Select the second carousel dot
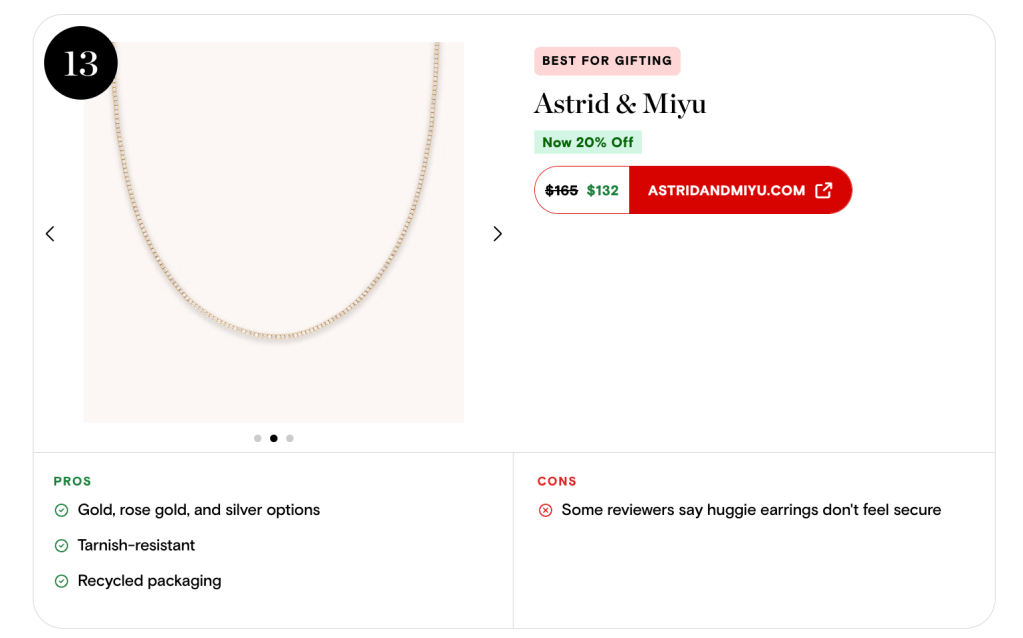The image size is (1023, 638). click(274, 438)
